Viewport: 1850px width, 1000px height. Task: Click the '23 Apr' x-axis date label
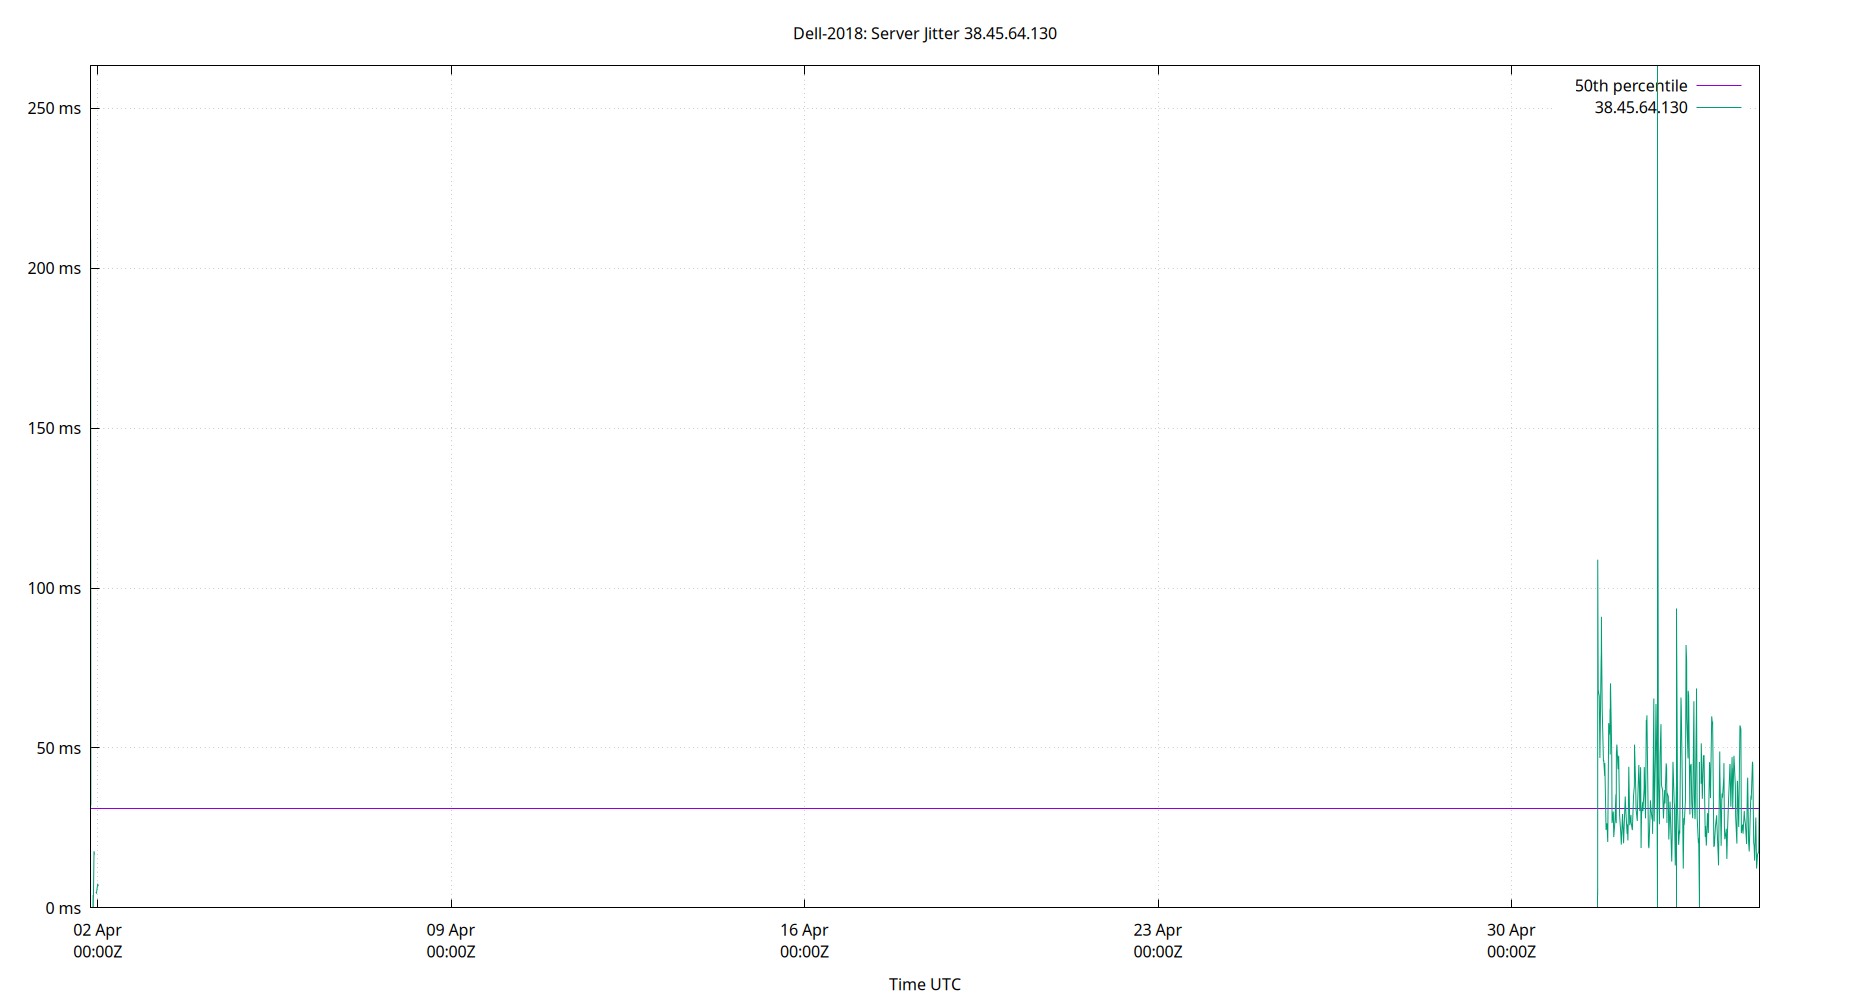tap(1158, 930)
